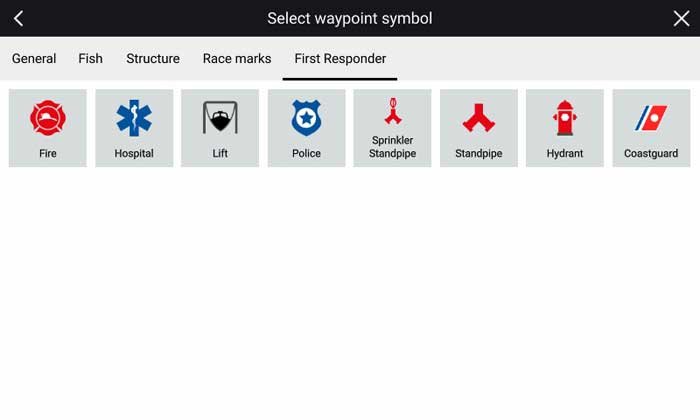700x420 pixels.
Task: Switch to the Structure tab
Action: 153,59
